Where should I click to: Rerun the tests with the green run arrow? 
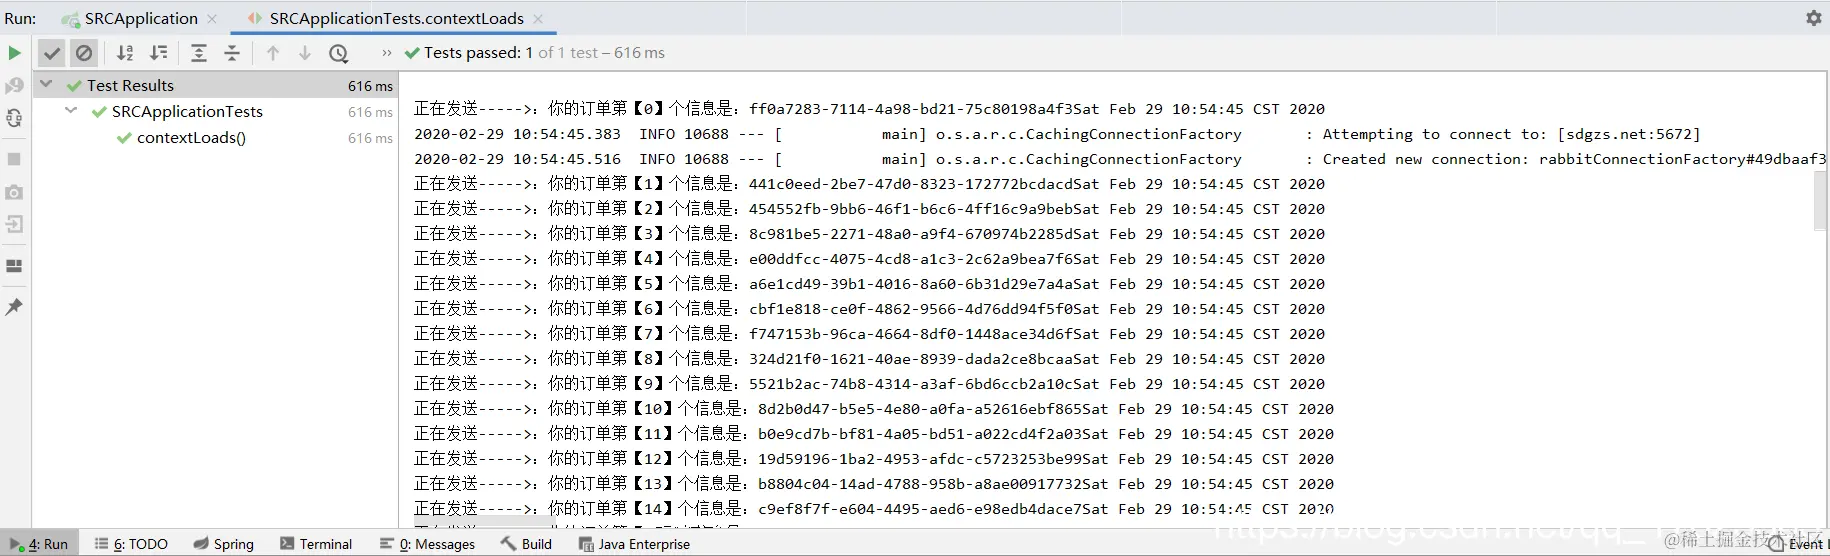[x=14, y=53]
